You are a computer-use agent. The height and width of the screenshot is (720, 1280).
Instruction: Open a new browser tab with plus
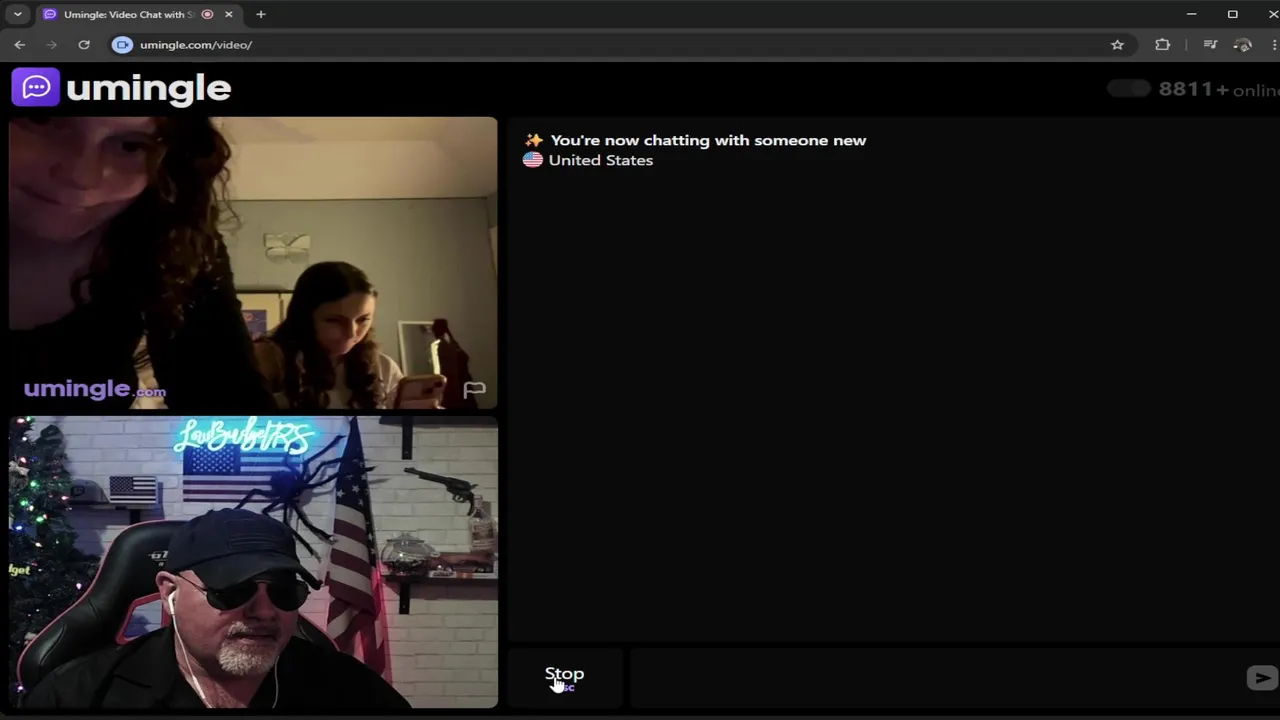[x=260, y=14]
